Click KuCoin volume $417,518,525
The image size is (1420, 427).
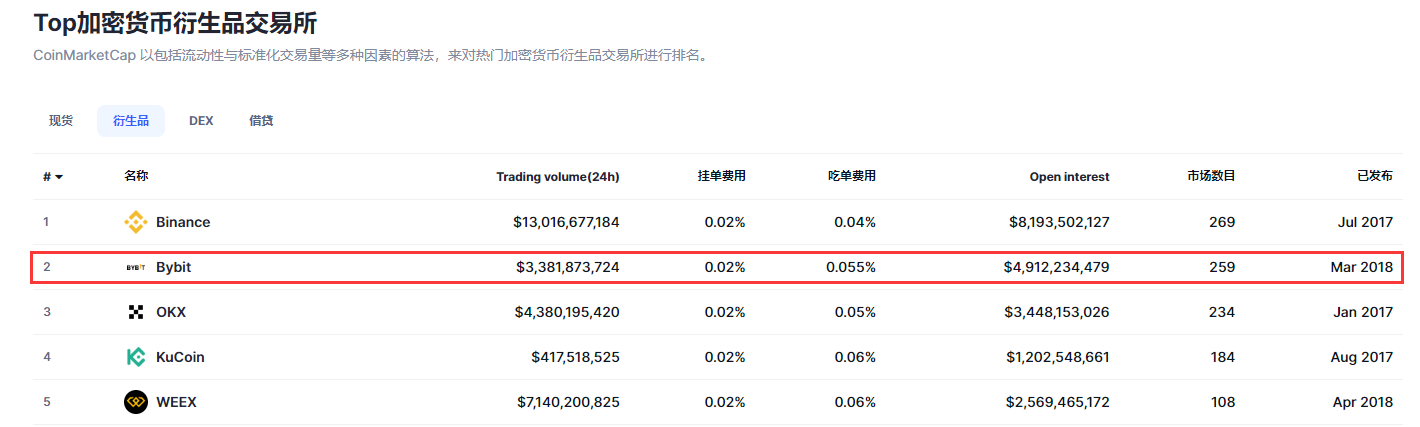(575, 357)
